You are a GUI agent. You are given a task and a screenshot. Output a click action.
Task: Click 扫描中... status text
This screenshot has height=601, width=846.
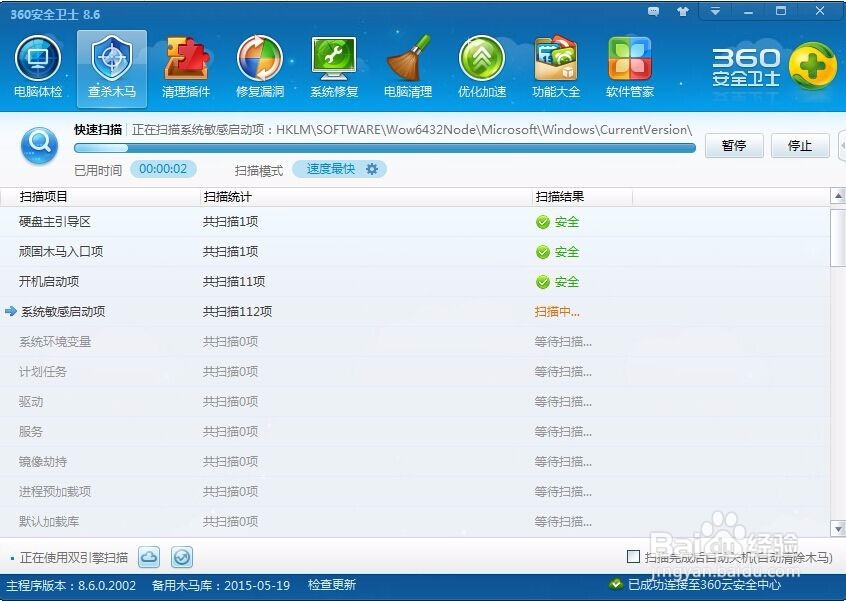(x=557, y=312)
